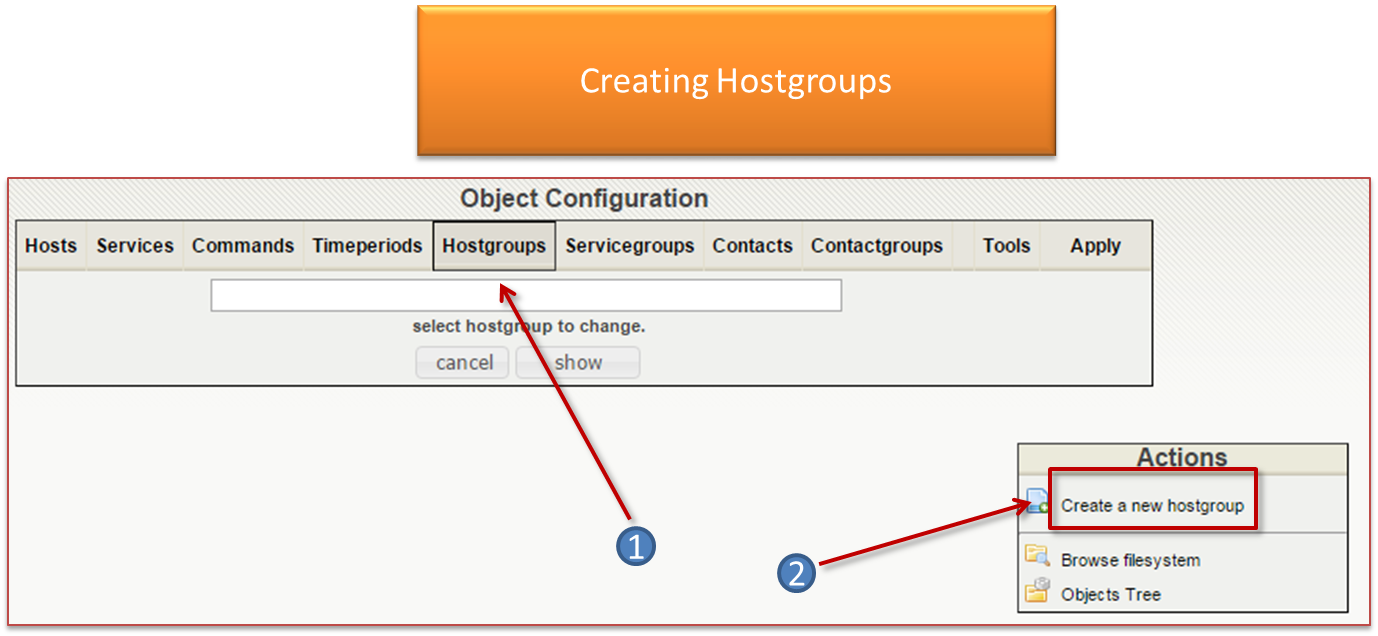
Task: Switch to the Contacts tab
Action: [753, 246]
